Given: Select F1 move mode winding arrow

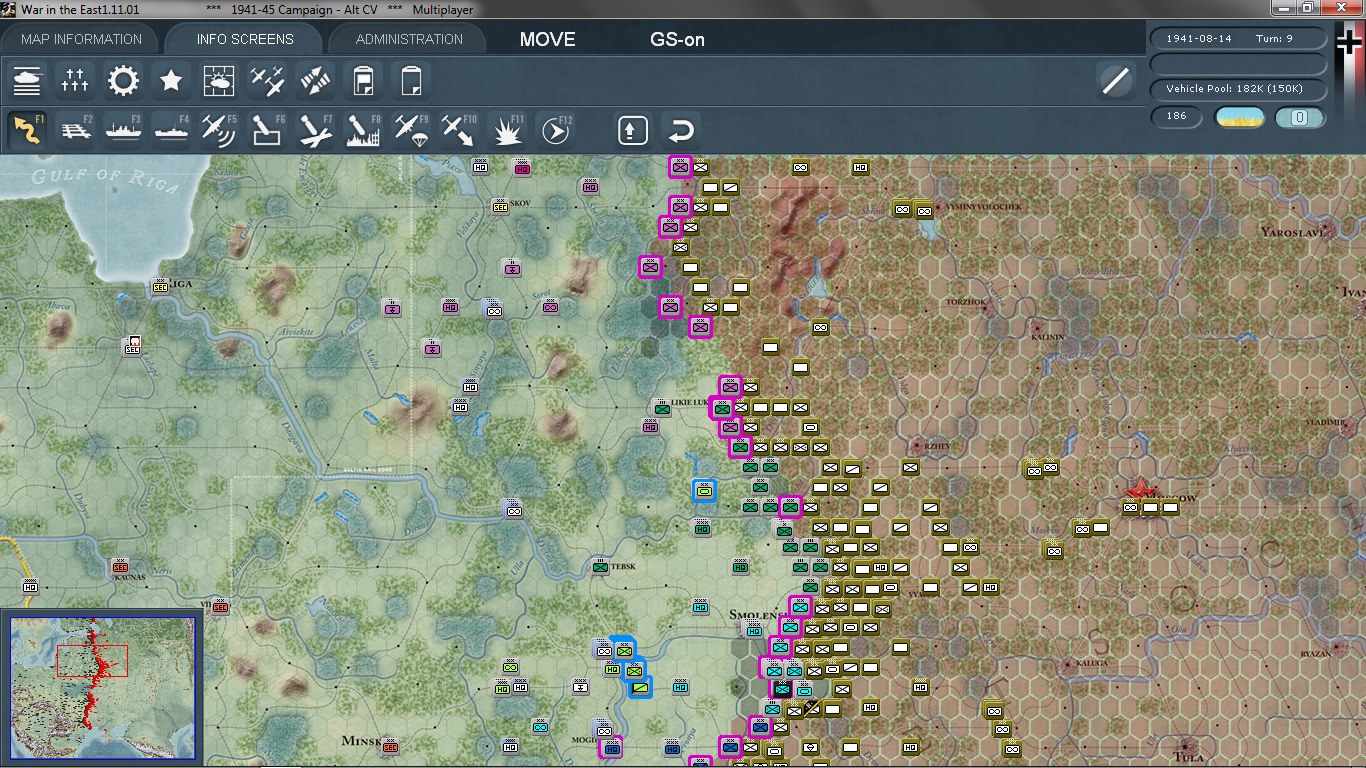Looking at the screenshot, I should 27,130.
